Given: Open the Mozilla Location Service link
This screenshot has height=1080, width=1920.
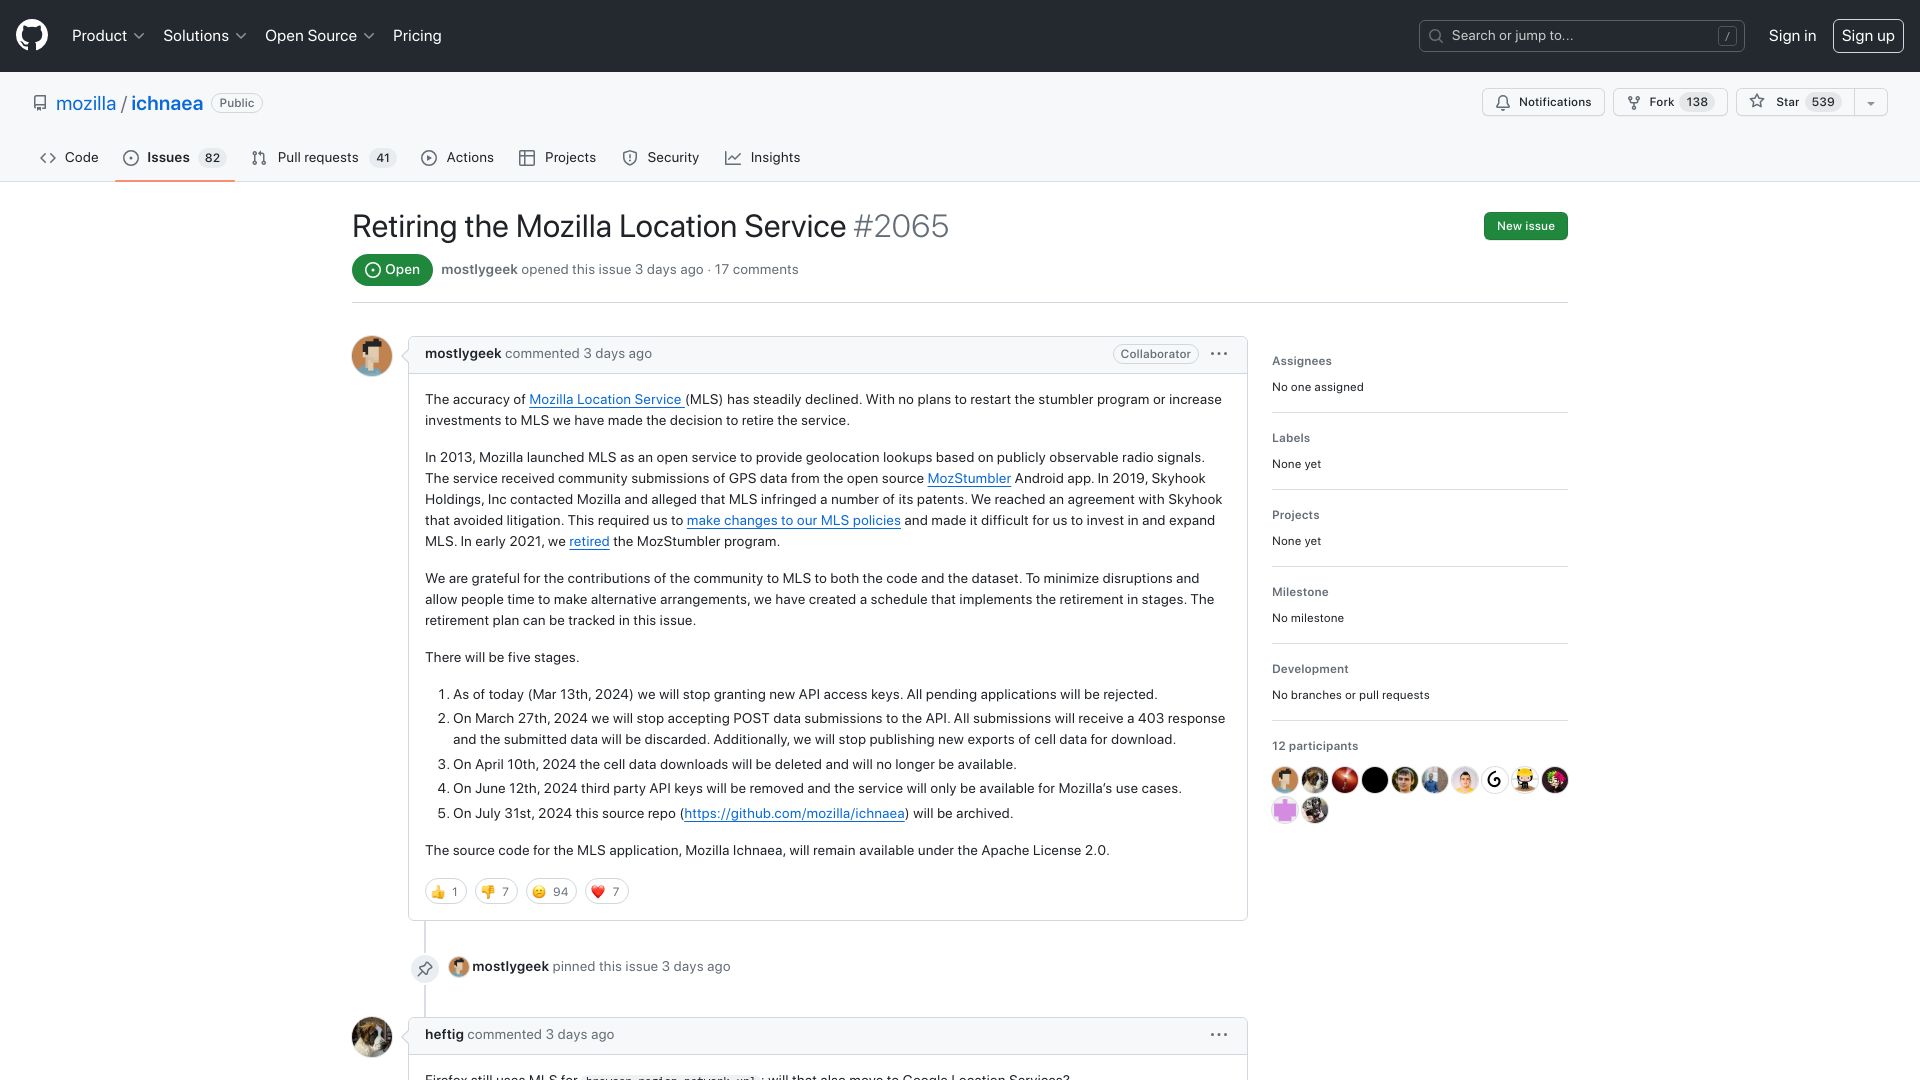Looking at the screenshot, I should coord(606,400).
